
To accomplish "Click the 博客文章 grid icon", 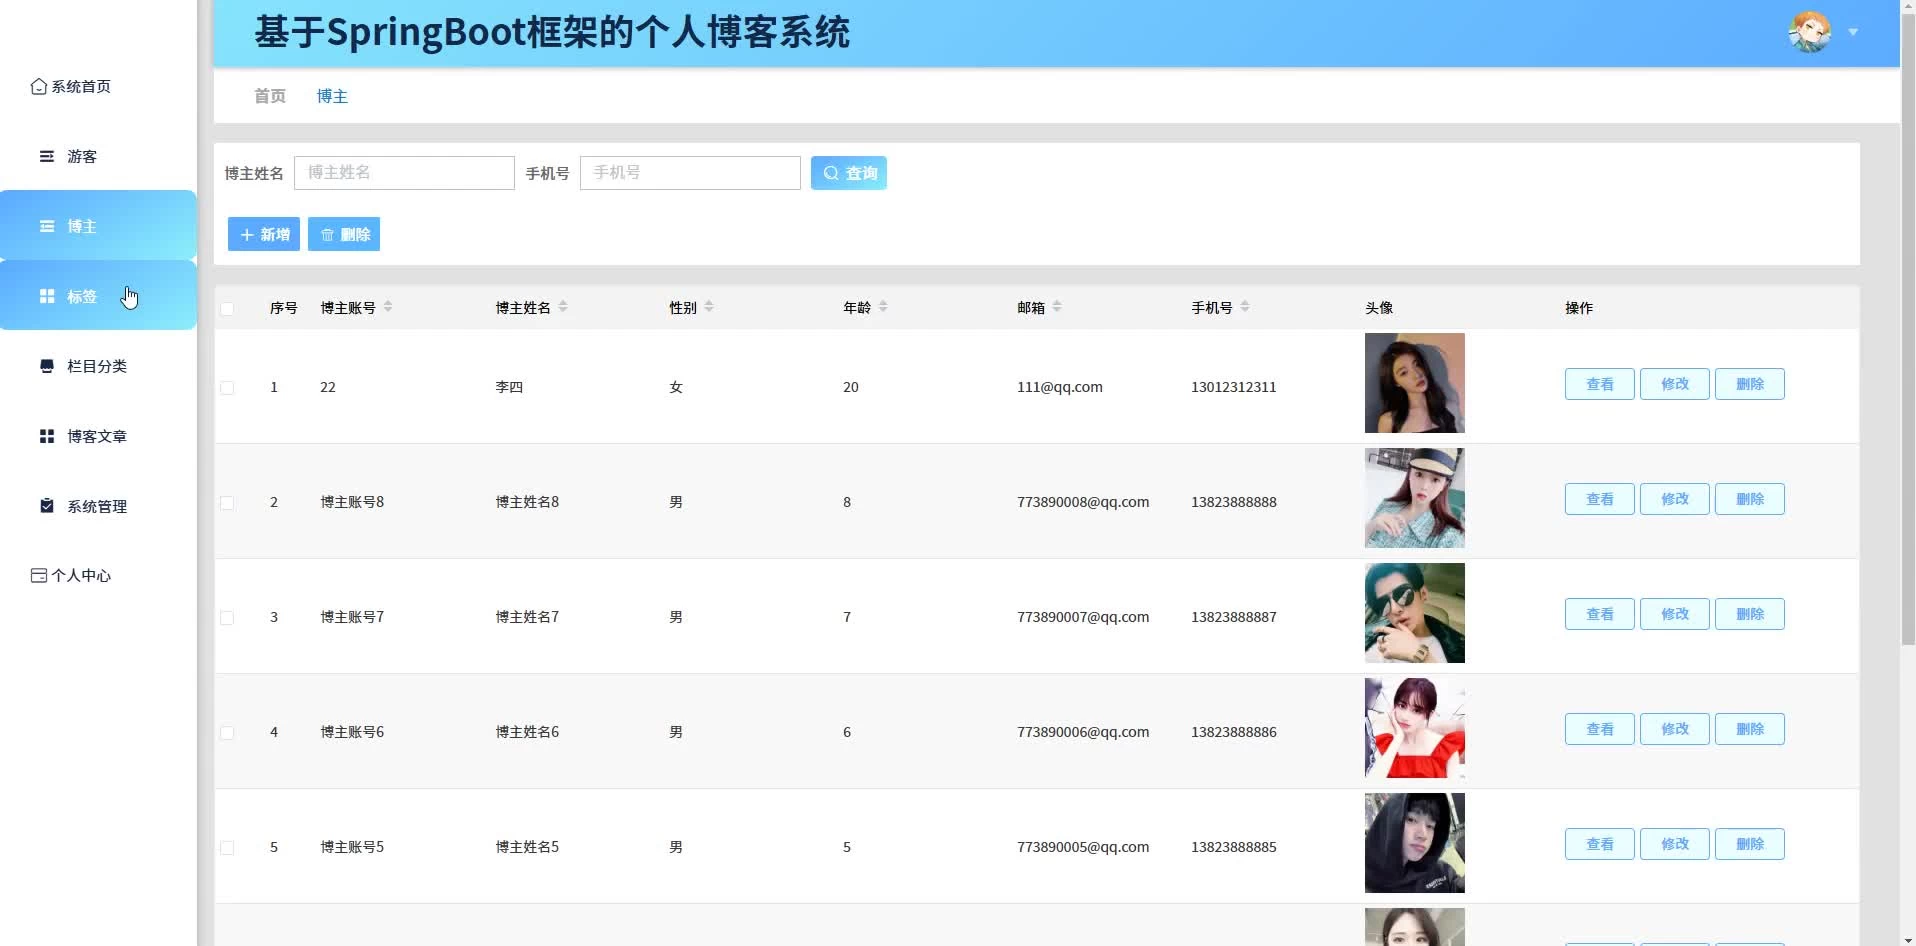I will (x=47, y=437).
